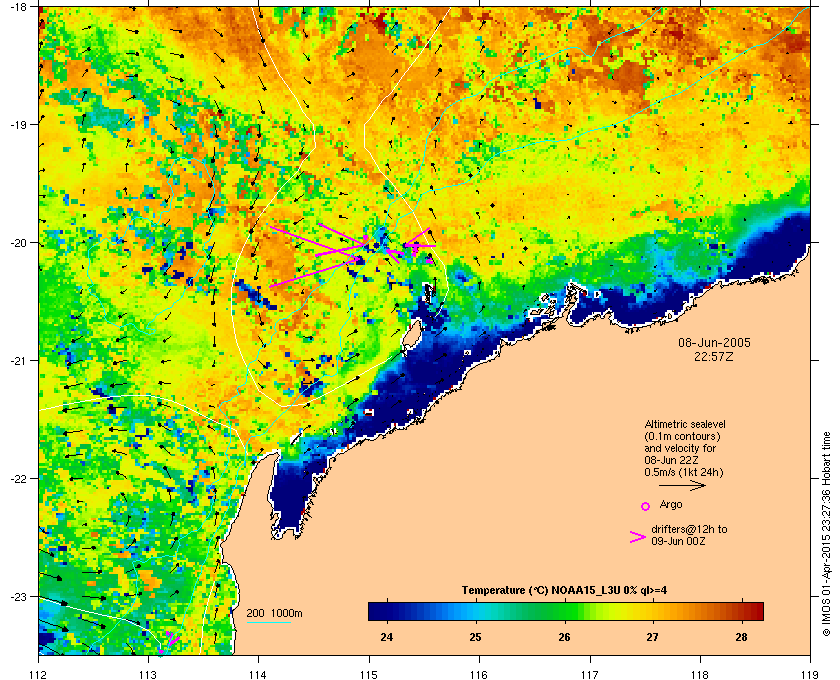Click the green section of colorbar near 26
Image resolution: width=840 pixels, height=680 pixels.
565,611
